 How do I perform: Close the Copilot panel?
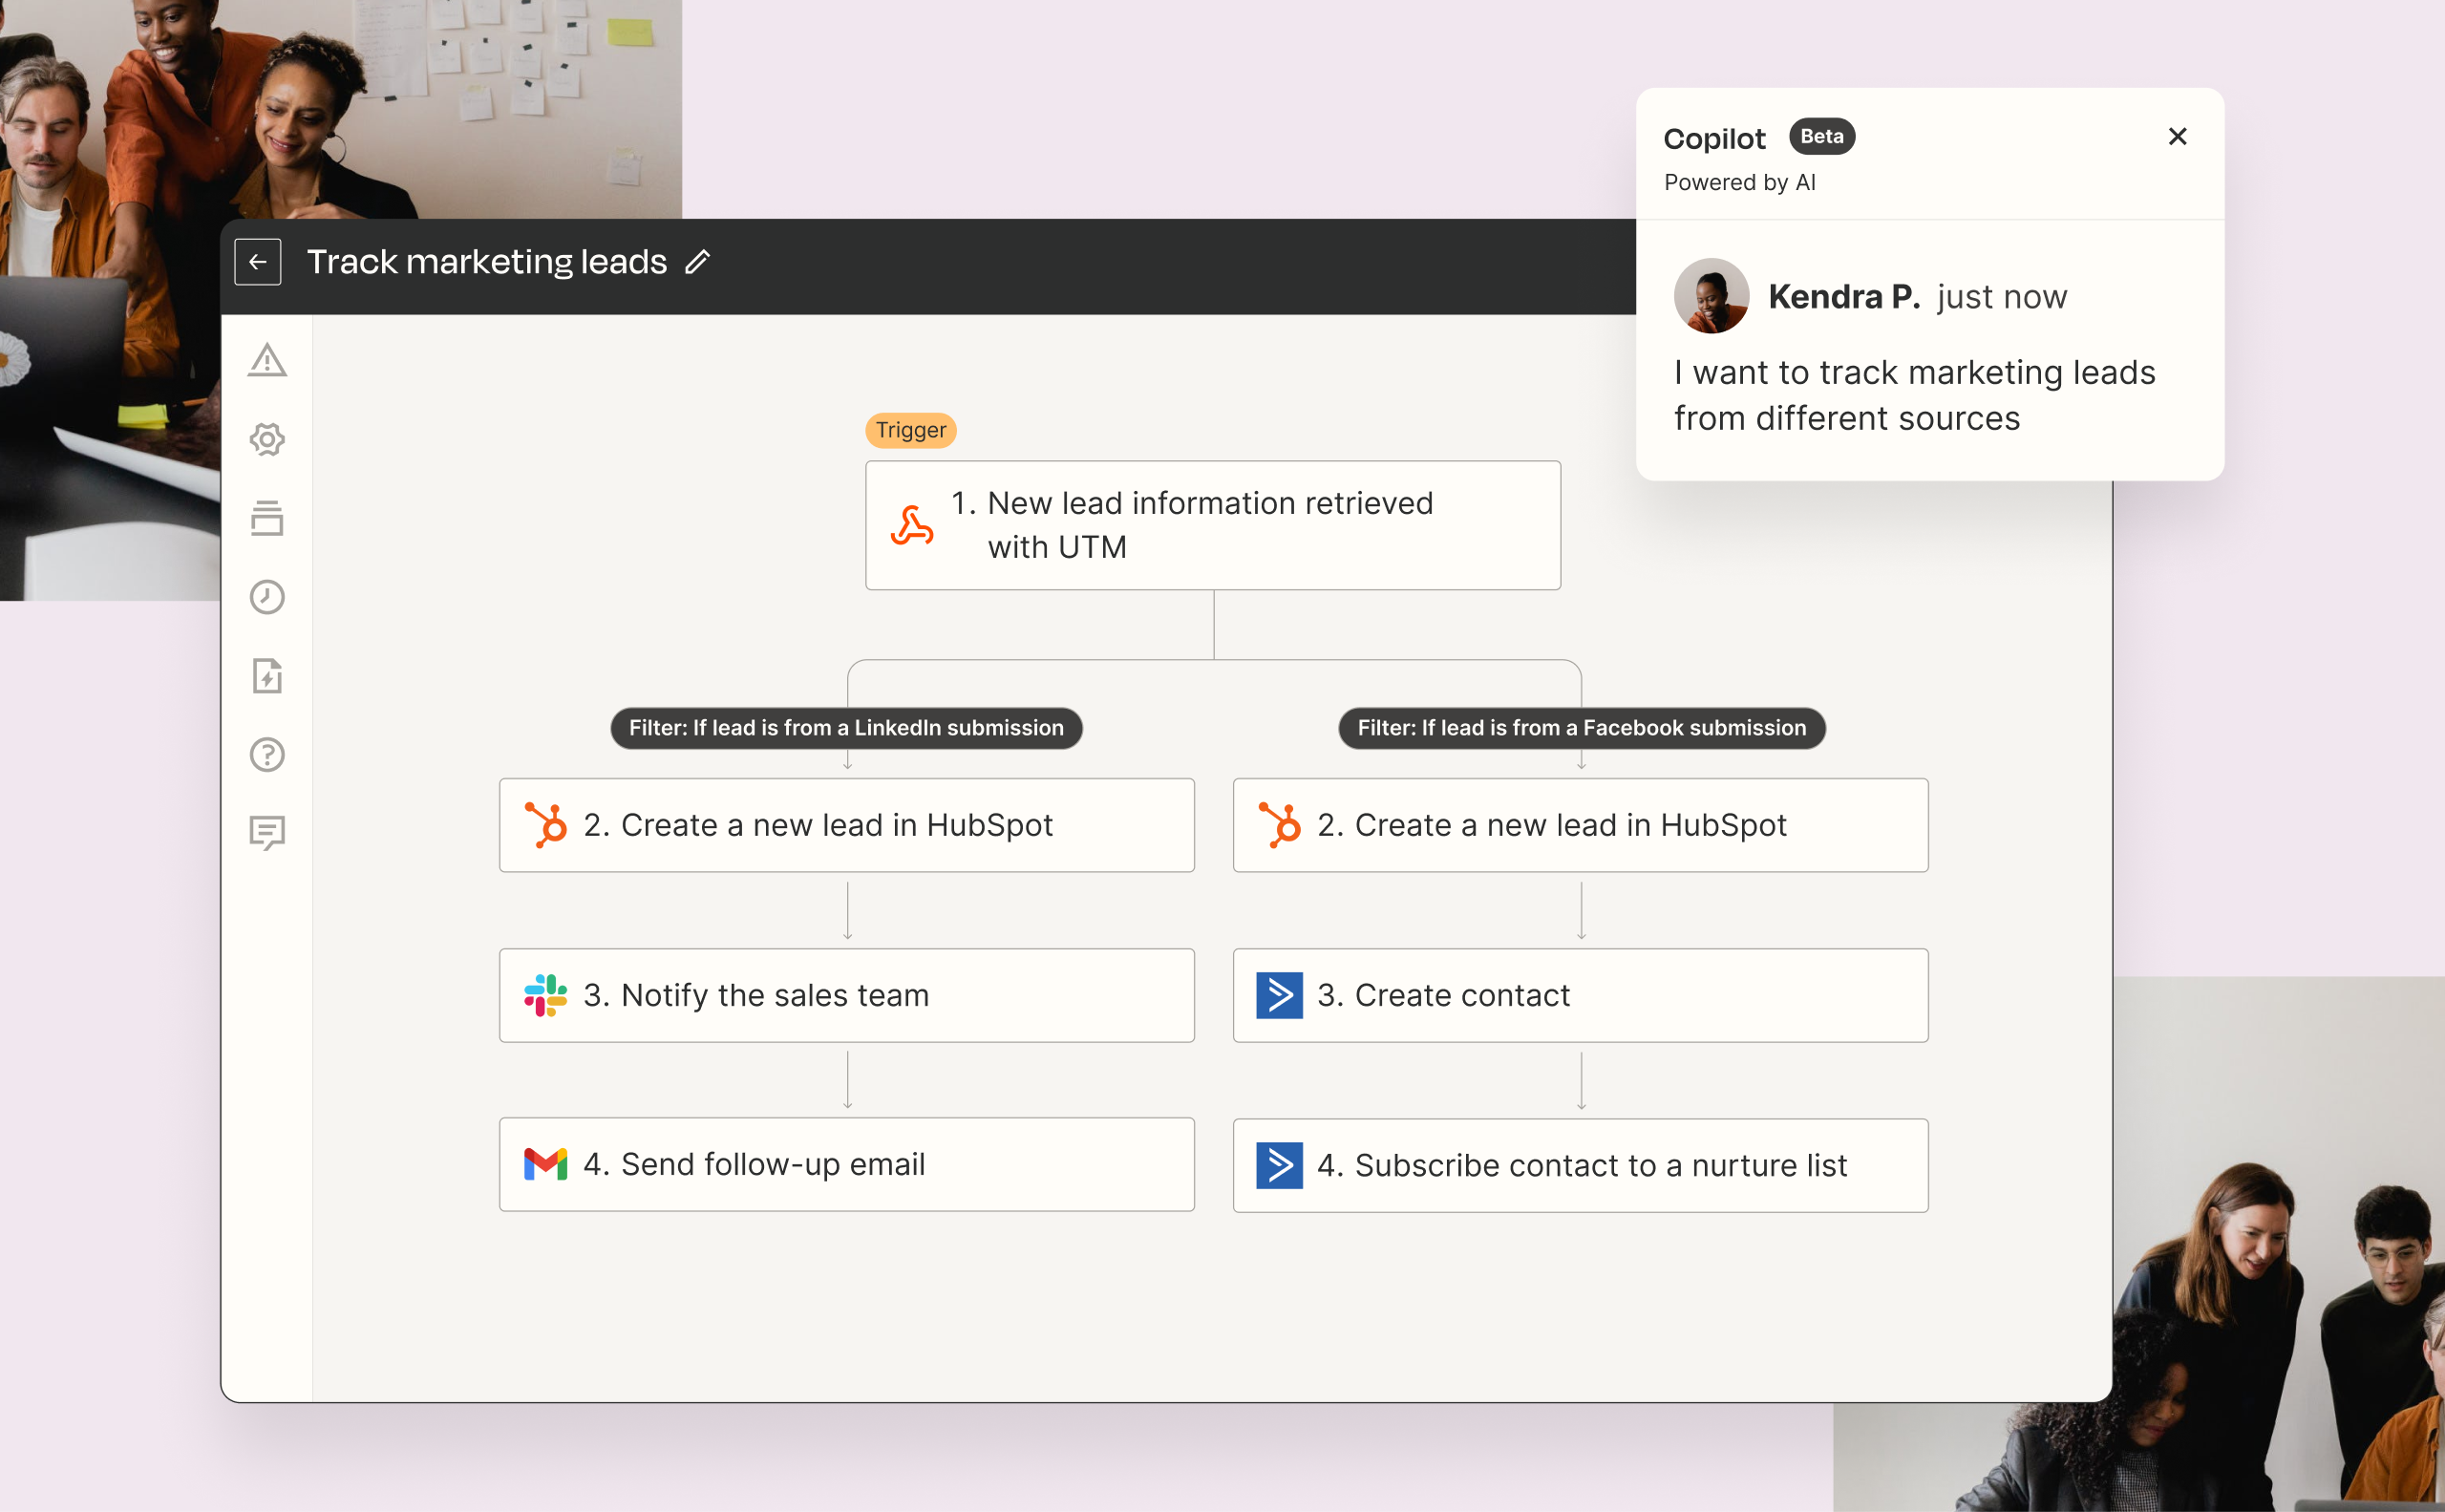(2177, 137)
